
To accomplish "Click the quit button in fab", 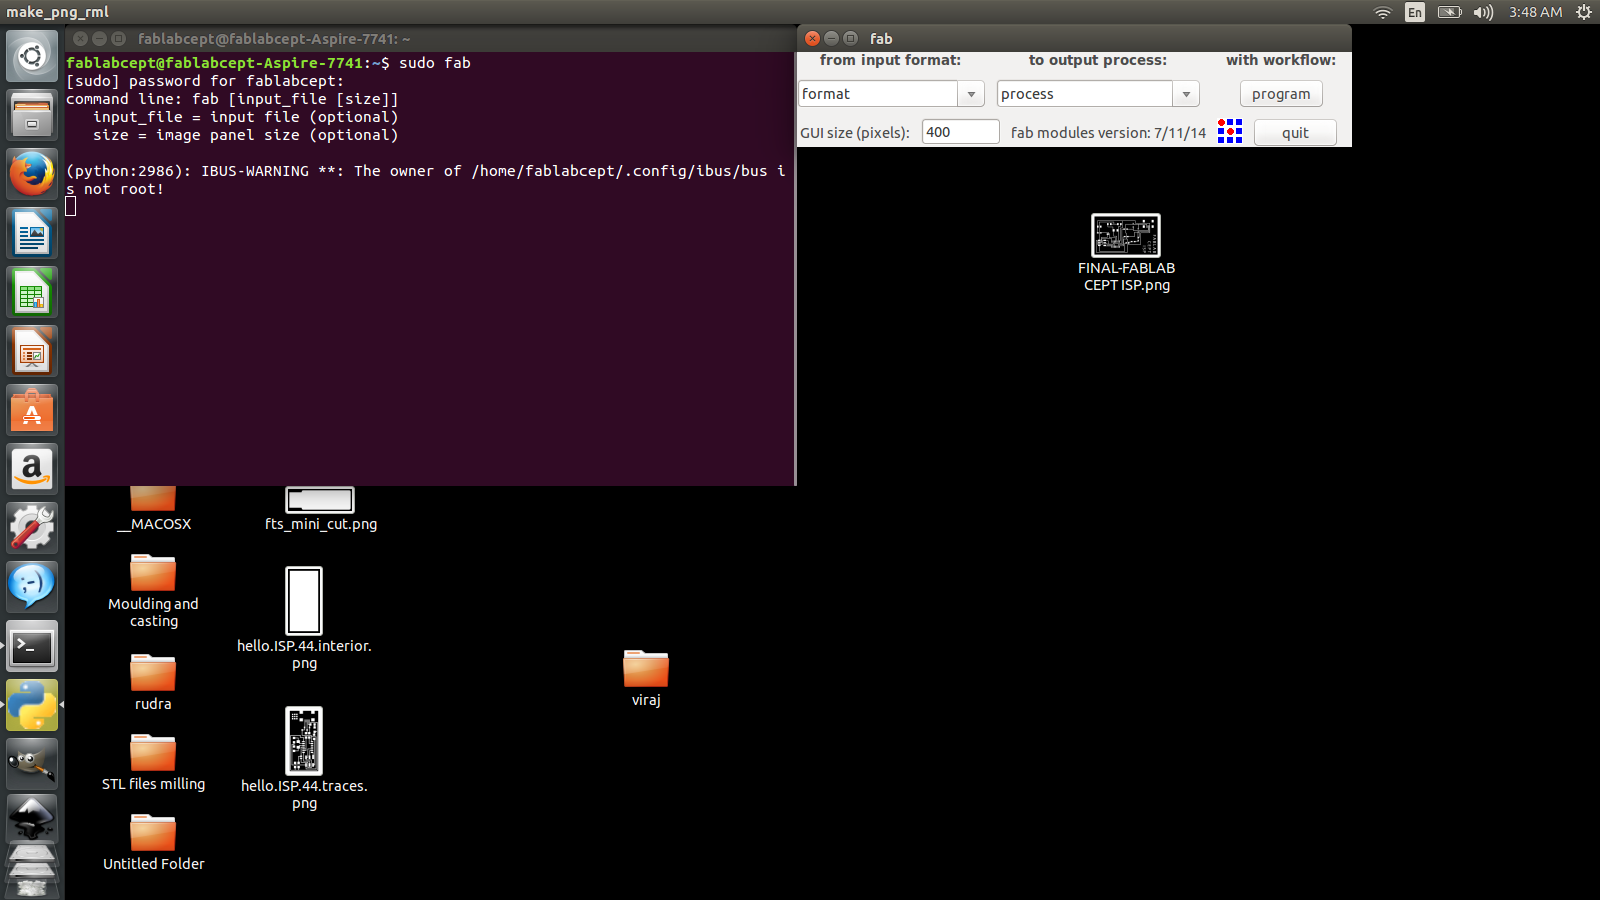I will tap(1295, 132).
